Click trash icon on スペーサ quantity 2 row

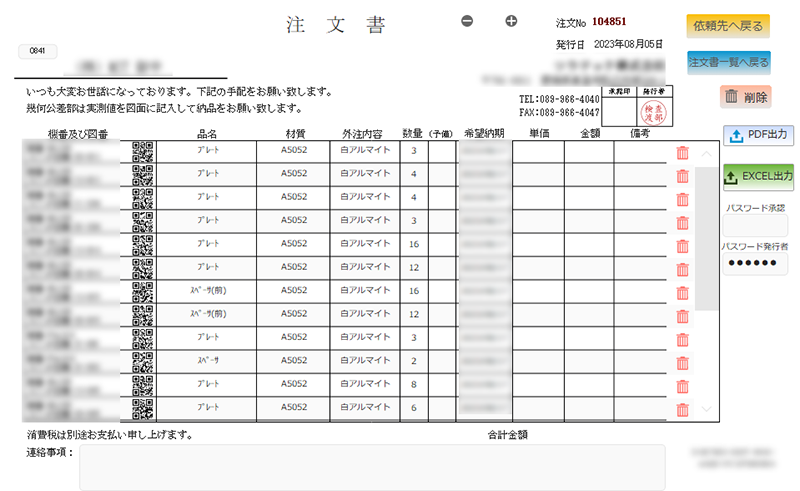(683, 363)
